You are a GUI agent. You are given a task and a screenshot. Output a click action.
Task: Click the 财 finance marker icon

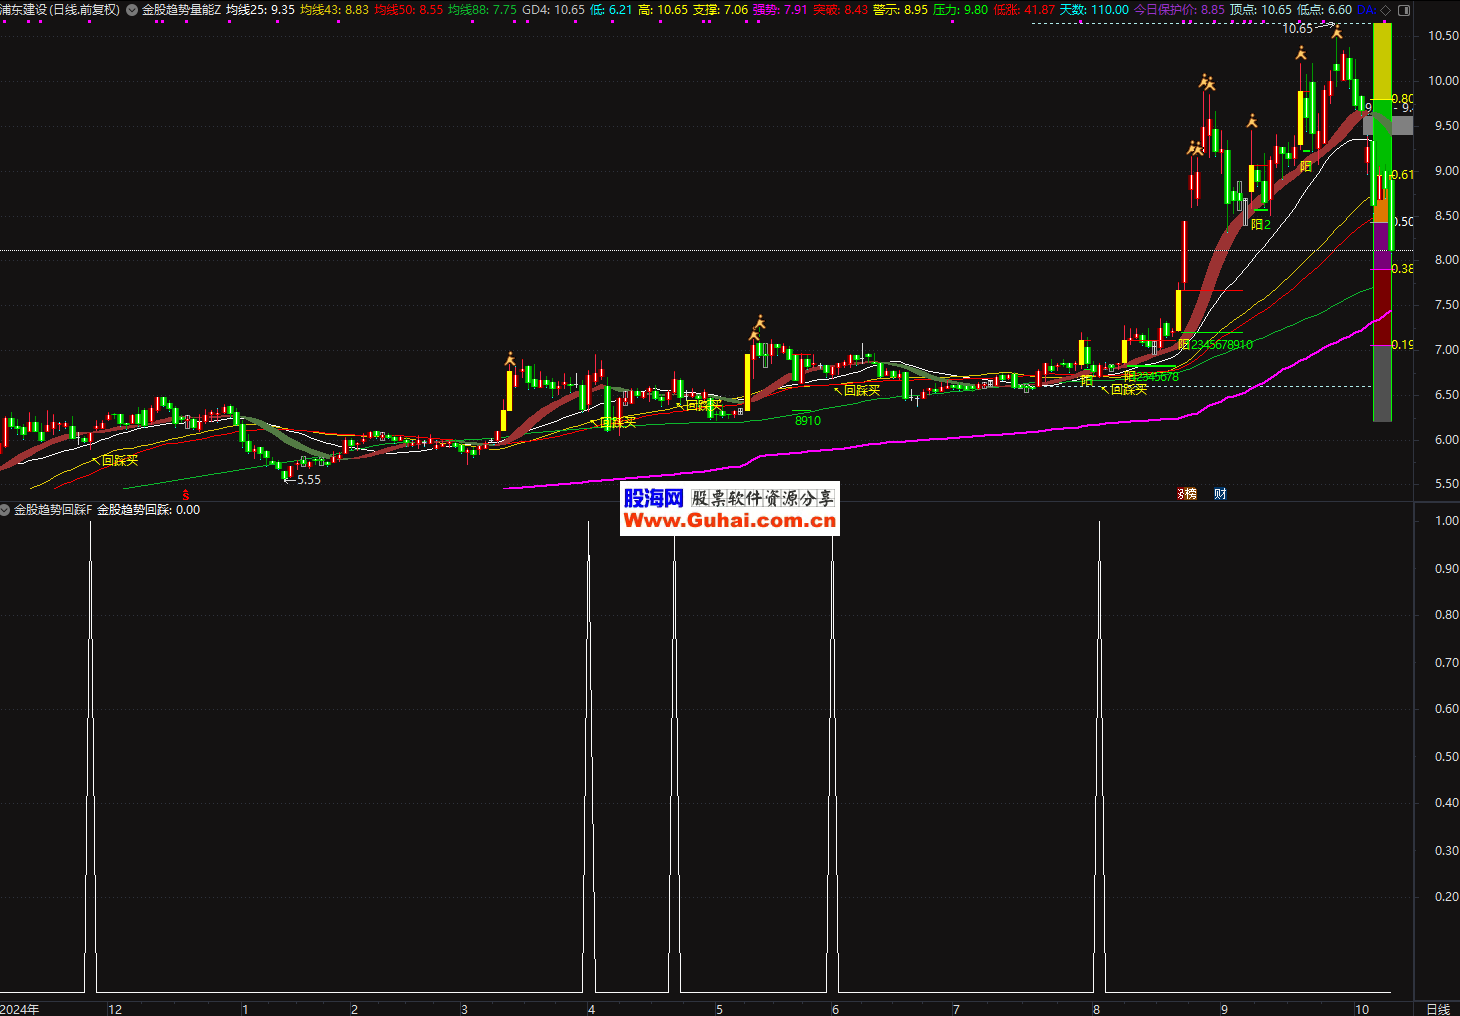click(1220, 494)
